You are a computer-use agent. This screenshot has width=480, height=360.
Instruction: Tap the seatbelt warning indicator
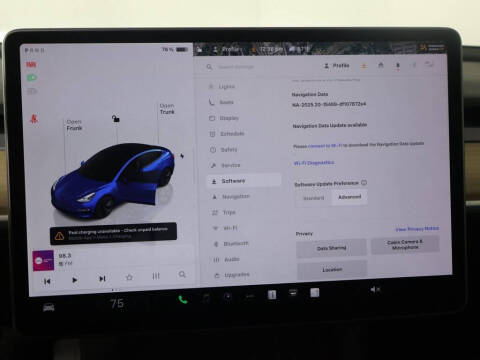34,119
